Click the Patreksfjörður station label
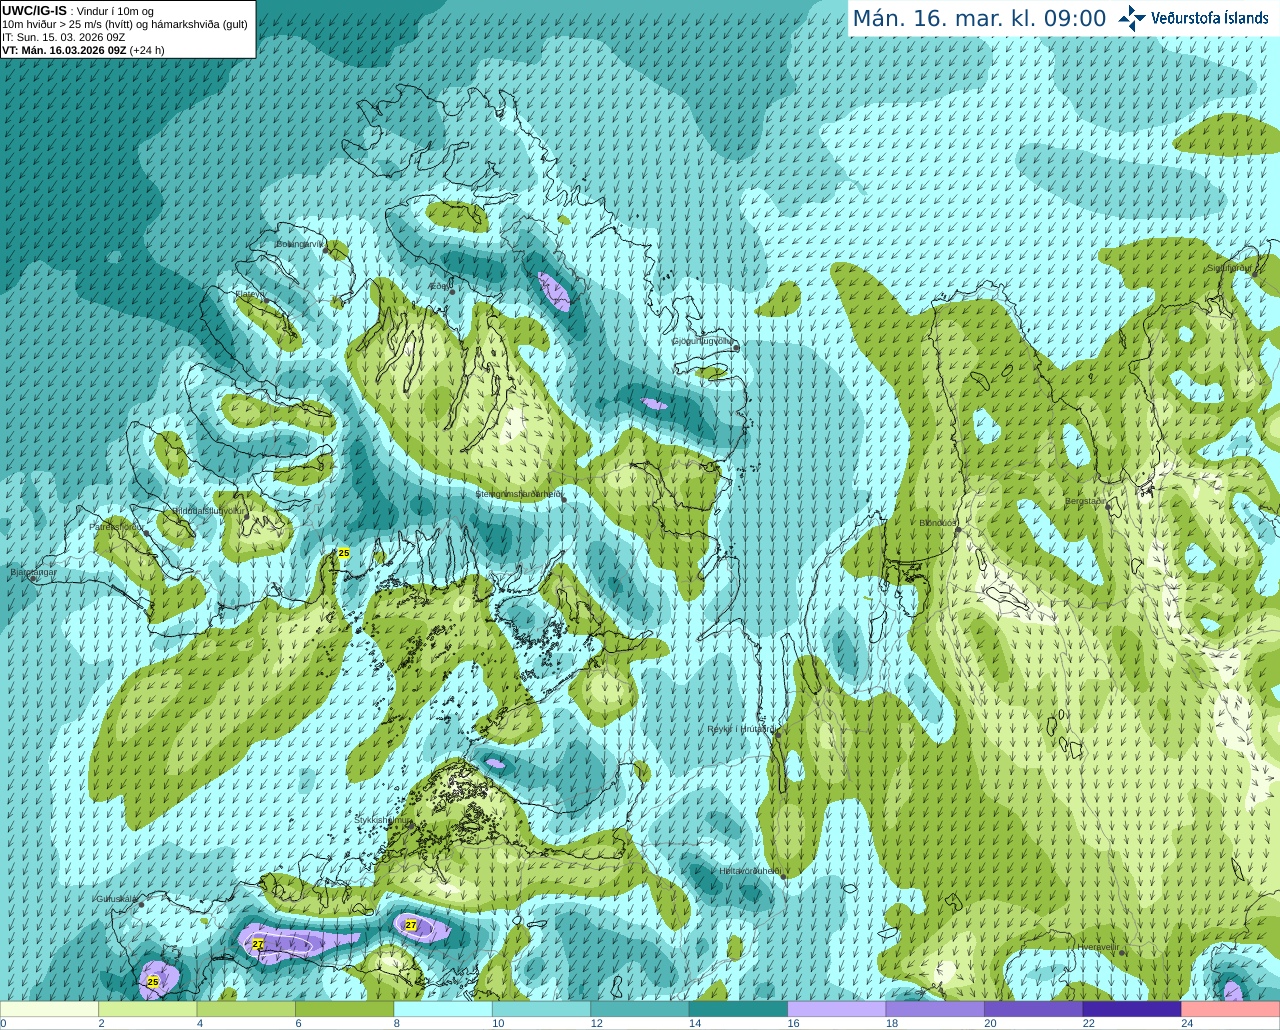This screenshot has width=1280, height=1030. [117, 526]
